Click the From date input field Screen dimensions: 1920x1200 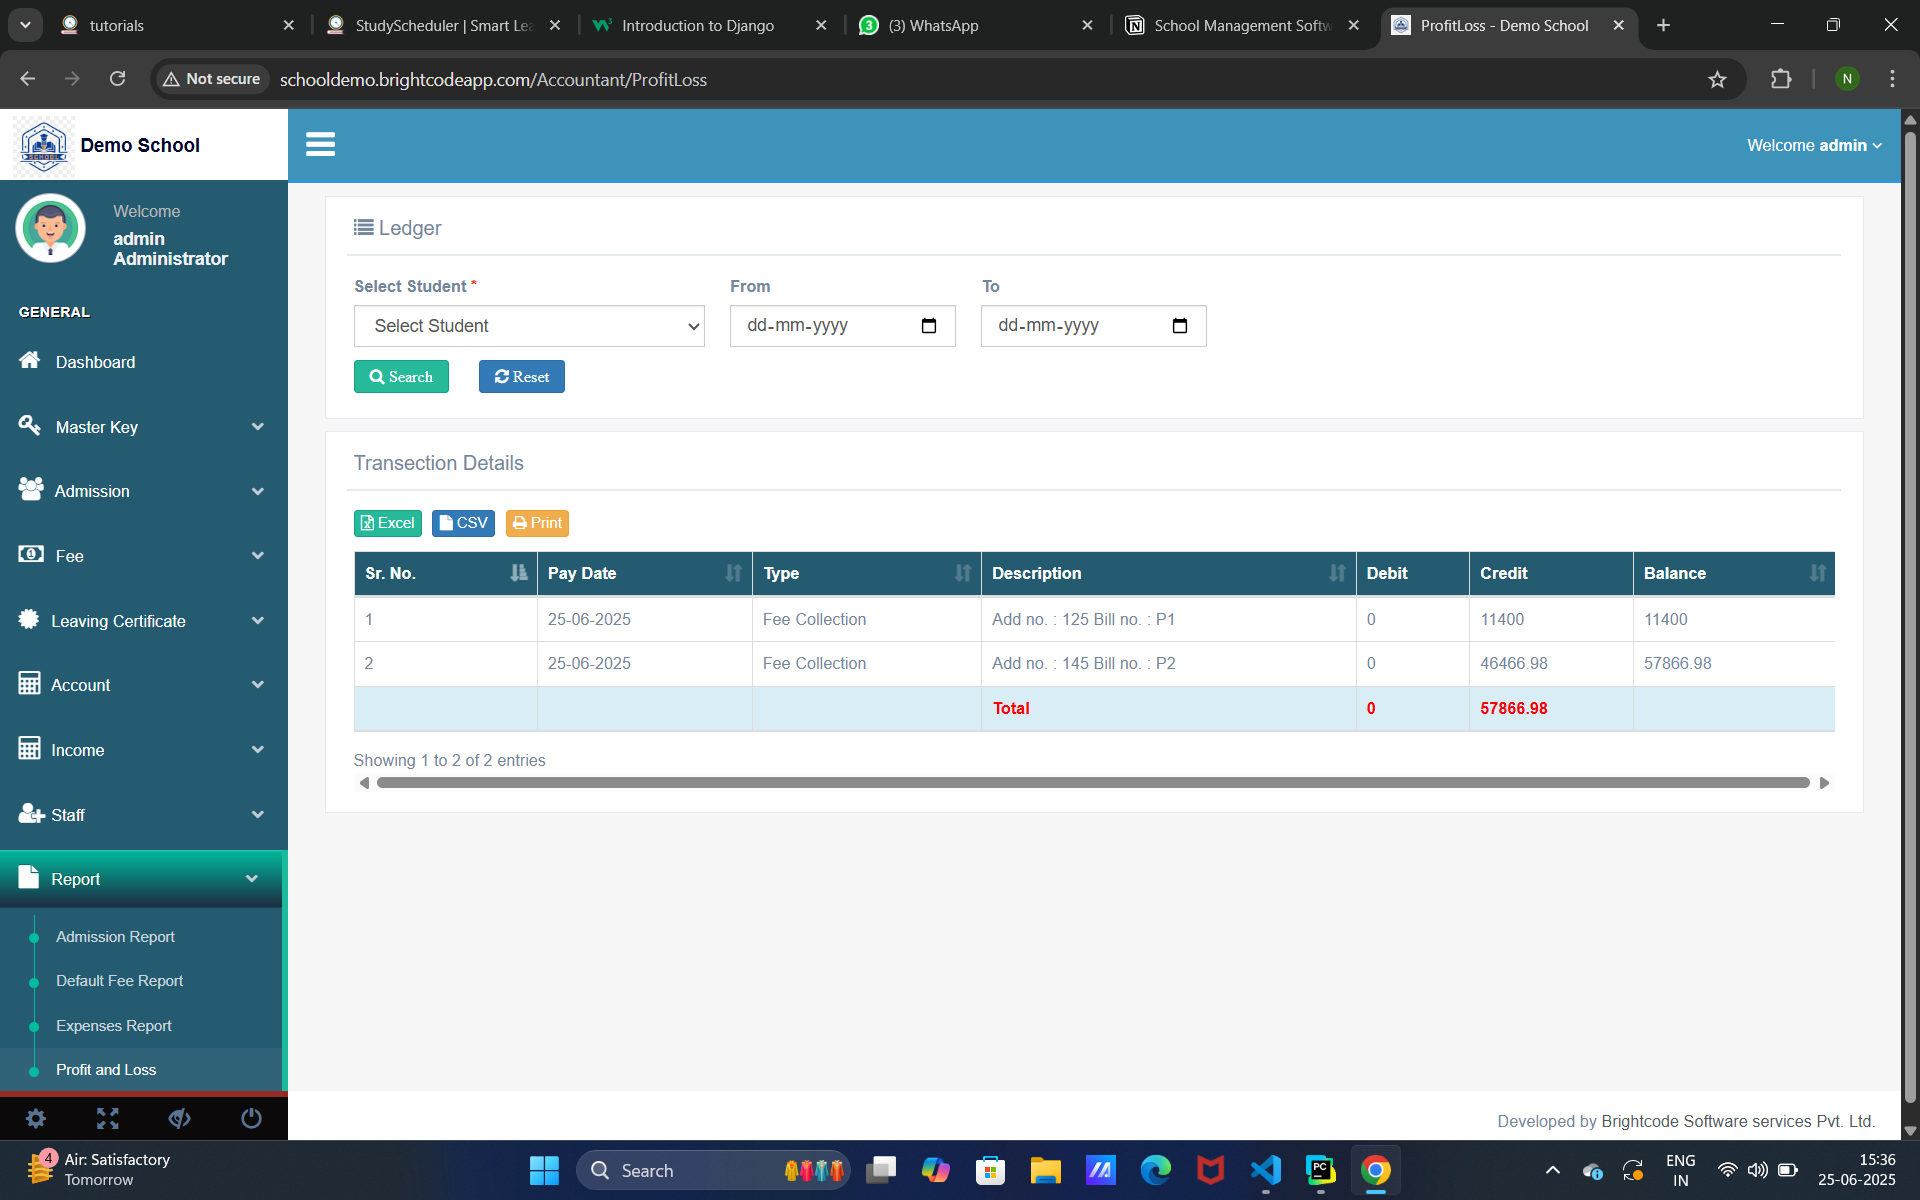(x=842, y=326)
